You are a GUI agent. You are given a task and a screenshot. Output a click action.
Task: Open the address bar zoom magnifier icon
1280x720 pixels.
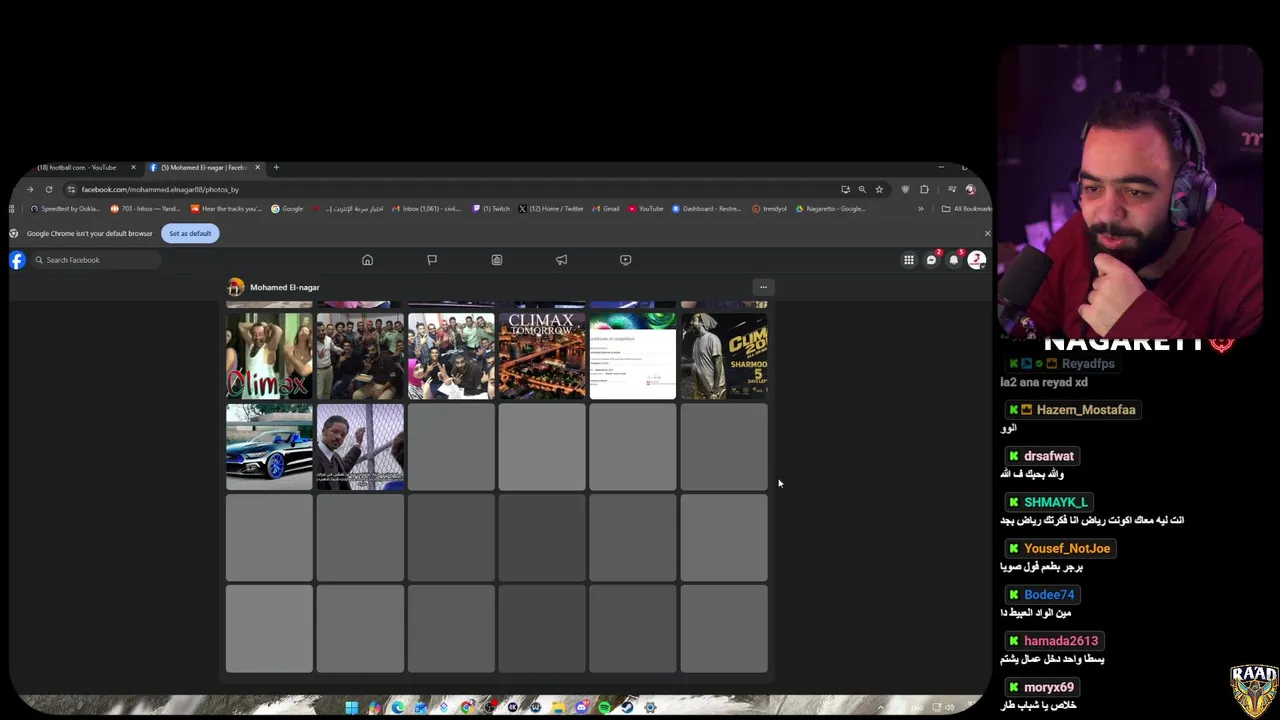(862, 189)
